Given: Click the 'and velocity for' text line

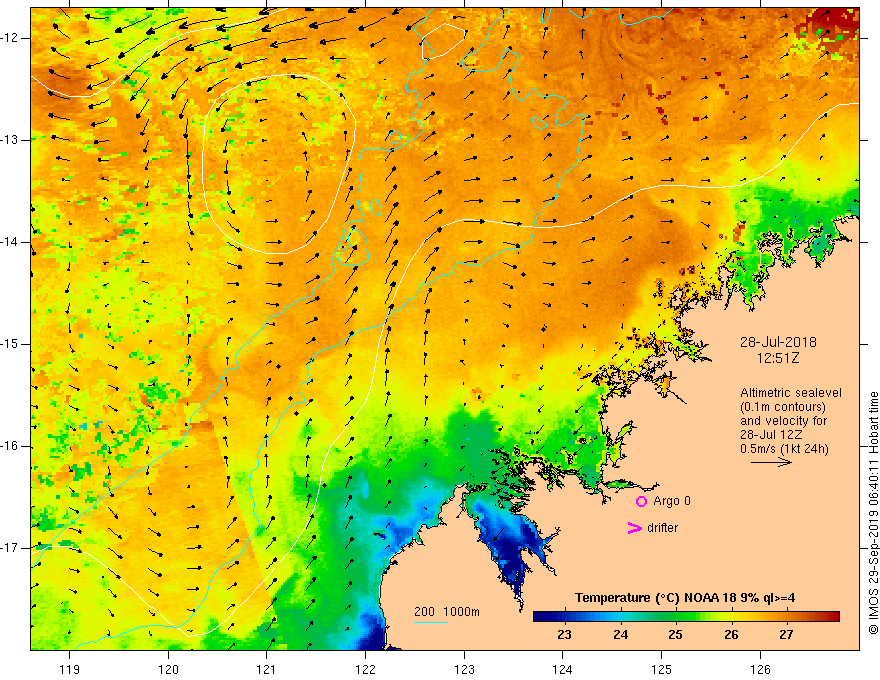Looking at the screenshot, I should [x=783, y=421].
